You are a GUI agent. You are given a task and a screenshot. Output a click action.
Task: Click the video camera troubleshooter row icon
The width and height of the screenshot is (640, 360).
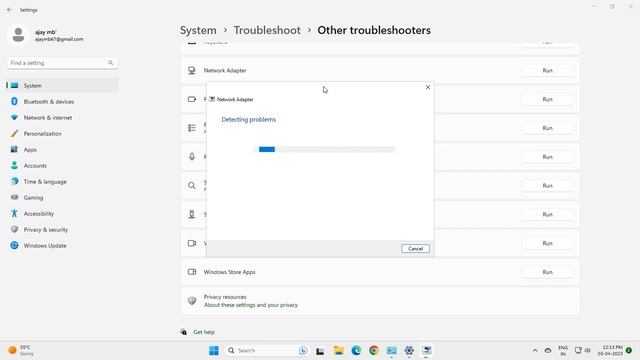click(191, 243)
